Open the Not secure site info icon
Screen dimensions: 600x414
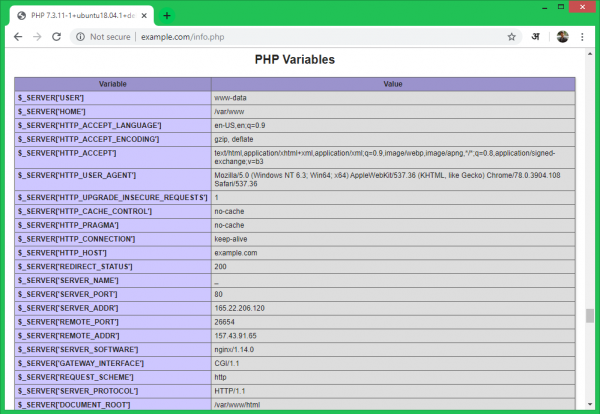[x=80, y=36]
